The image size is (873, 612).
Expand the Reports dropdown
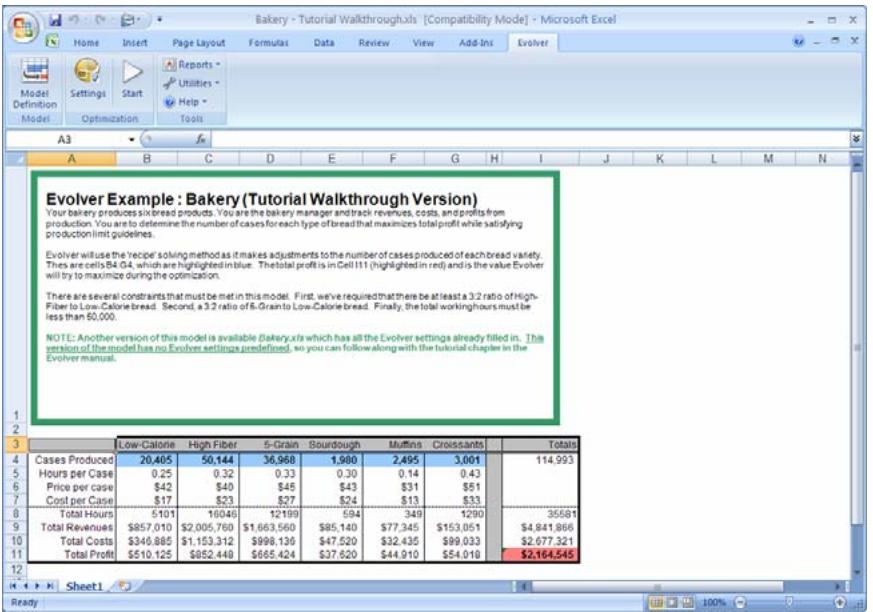(x=191, y=65)
